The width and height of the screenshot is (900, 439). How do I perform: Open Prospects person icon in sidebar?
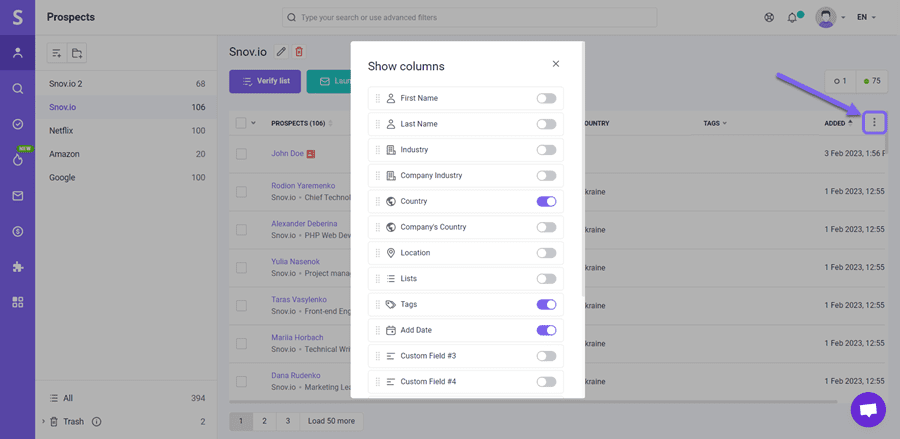coord(18,53)
